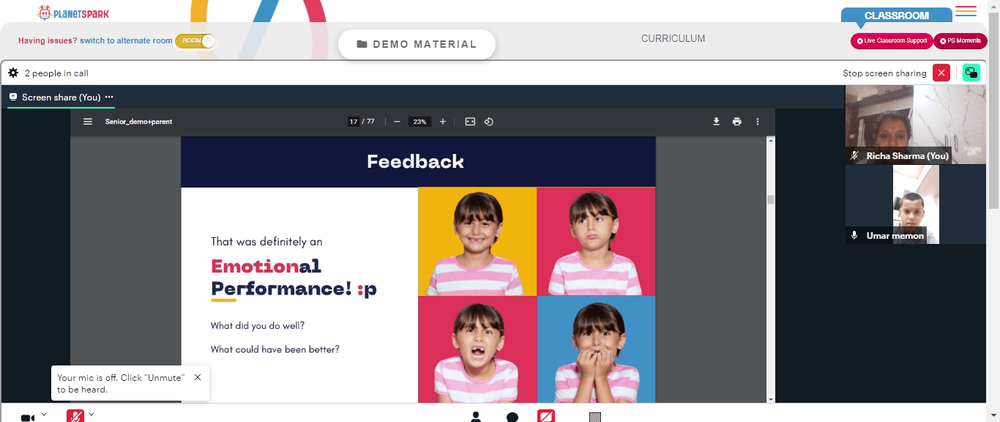Click the PDF viewer vertical scrollbar thumb
The image size is (1000, 422).
coord(770,200)
